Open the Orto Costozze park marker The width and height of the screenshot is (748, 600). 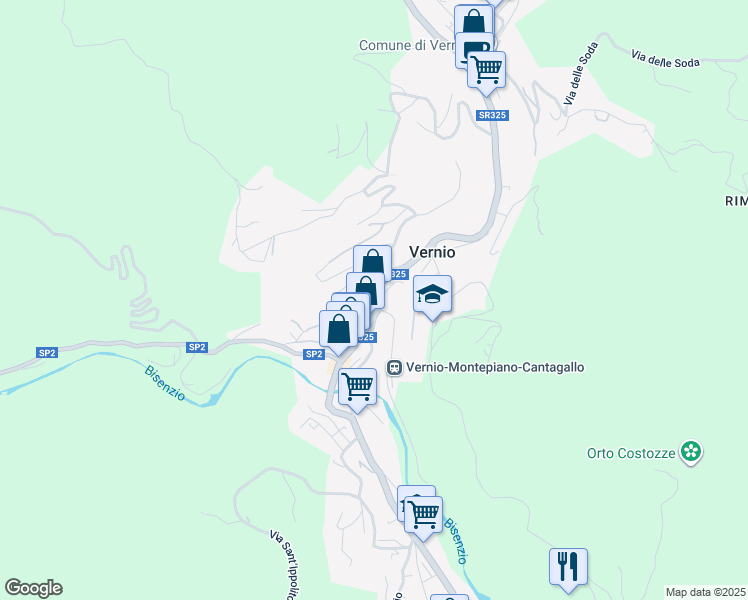(691, 452)
